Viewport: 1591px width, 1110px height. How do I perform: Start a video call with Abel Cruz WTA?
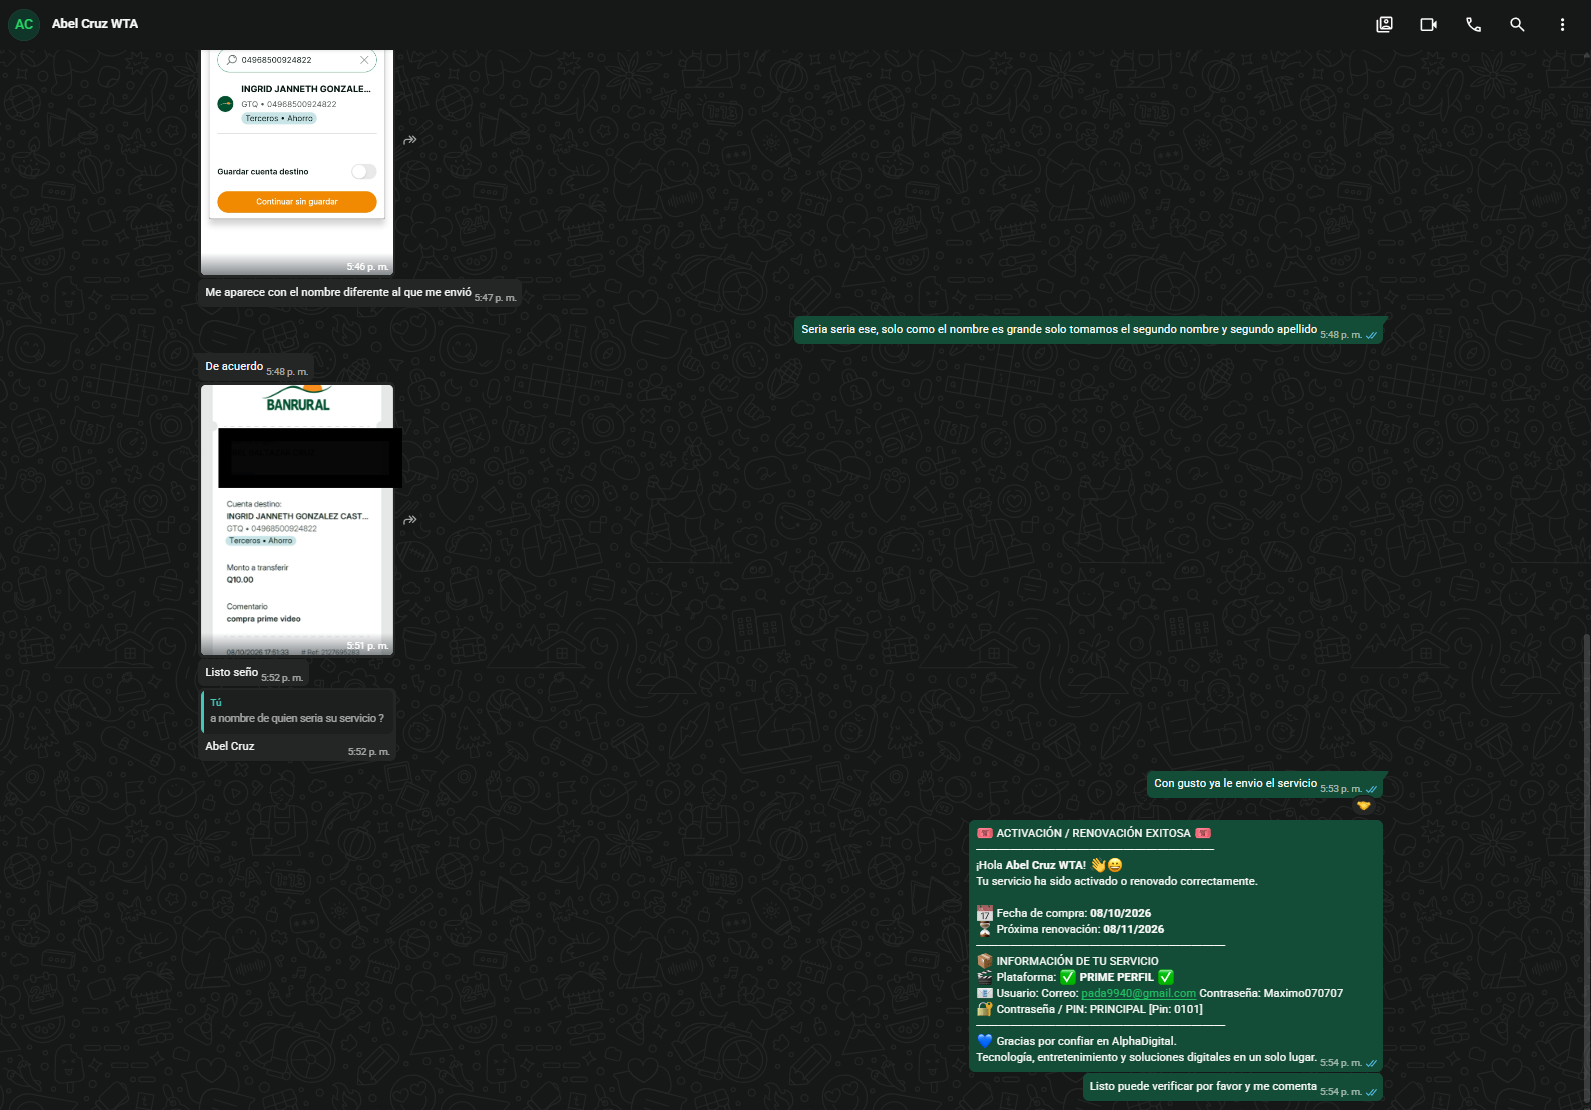[1428, 24]
